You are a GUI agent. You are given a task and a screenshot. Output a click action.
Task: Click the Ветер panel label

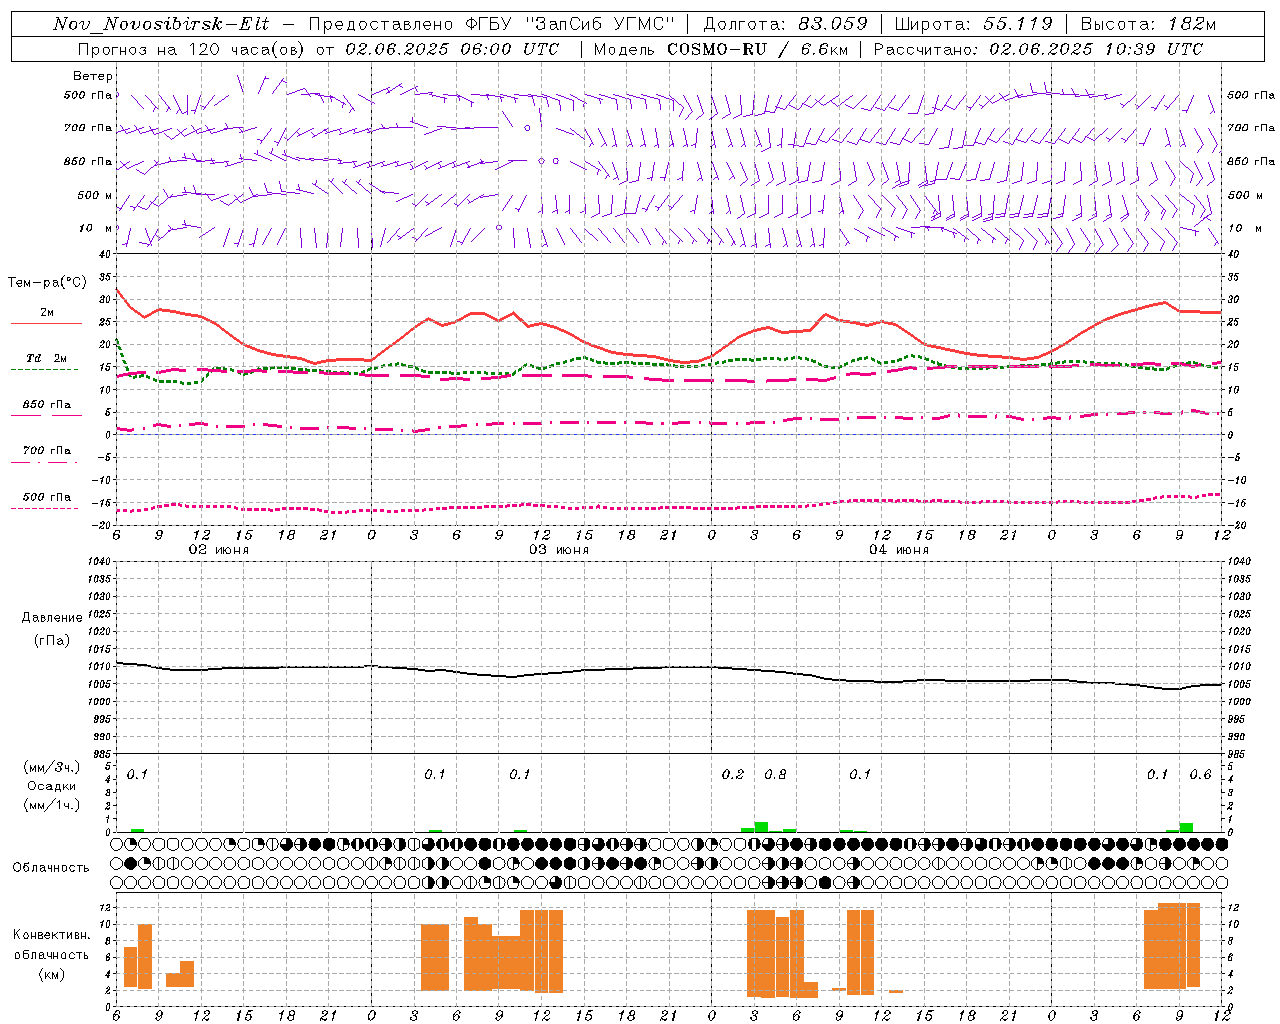[93, 76]
